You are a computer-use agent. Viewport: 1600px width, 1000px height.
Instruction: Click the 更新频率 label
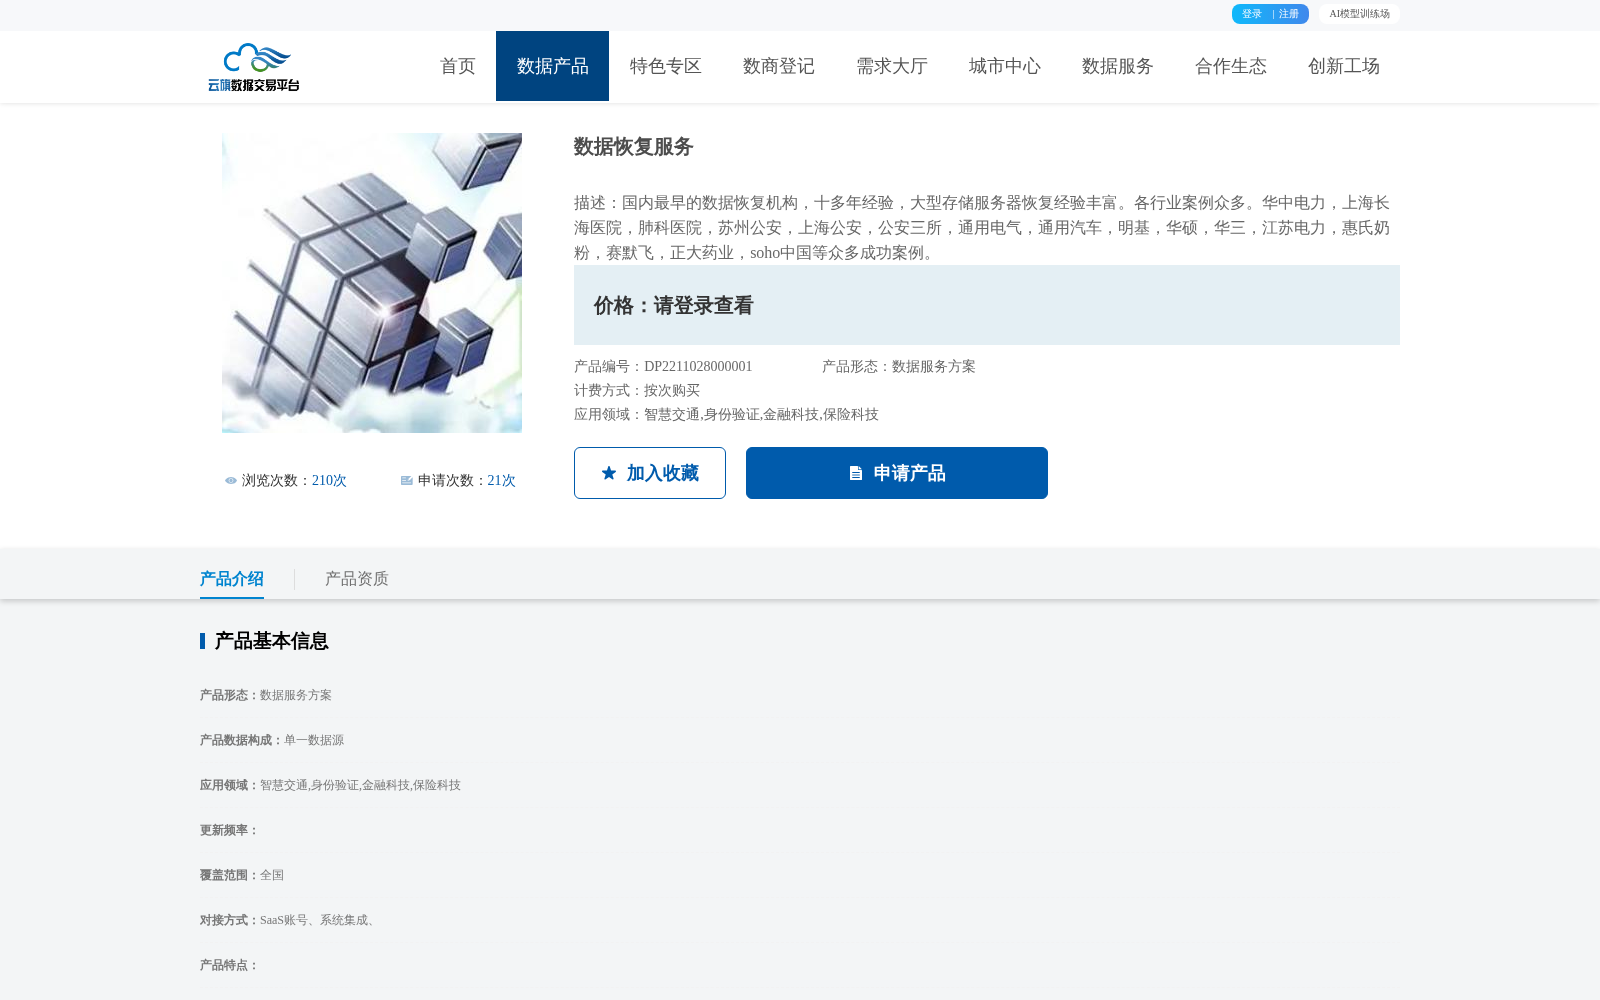(x=229, y=830)
